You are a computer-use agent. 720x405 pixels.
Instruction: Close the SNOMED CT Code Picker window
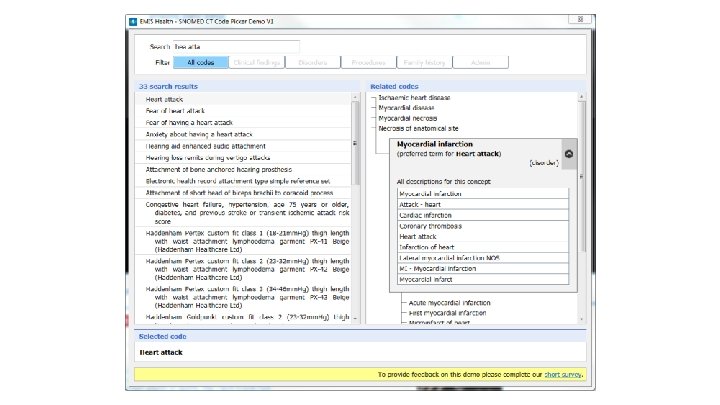pos(580,19)
